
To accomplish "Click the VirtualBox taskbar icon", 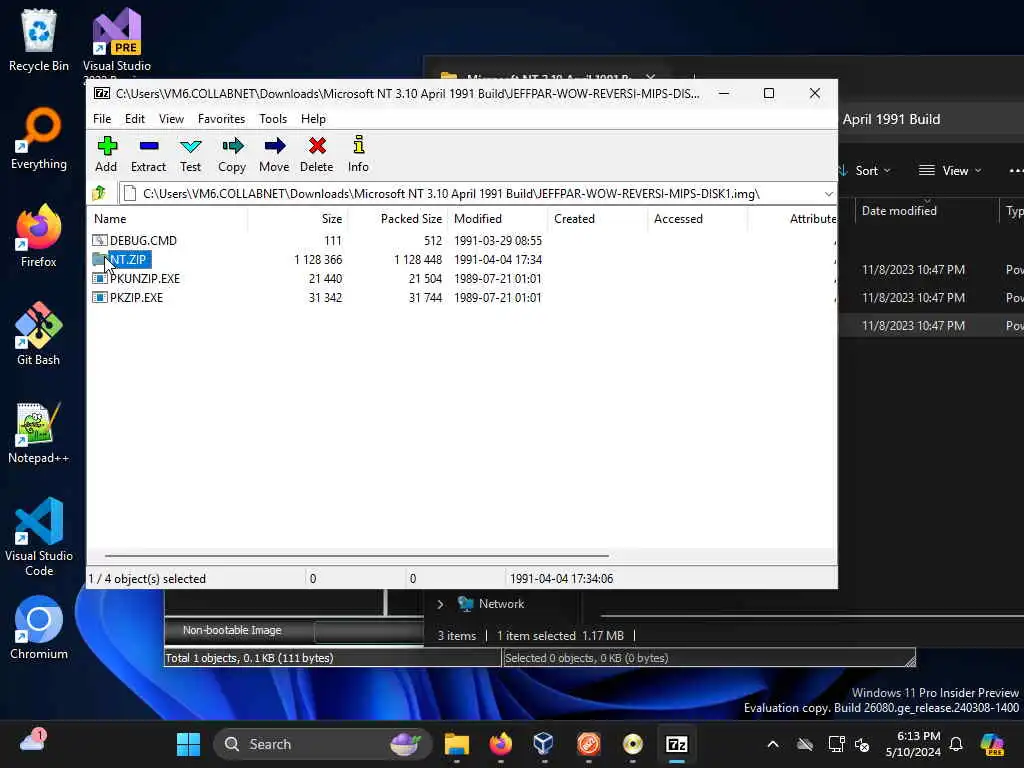I will click(544, 744).
